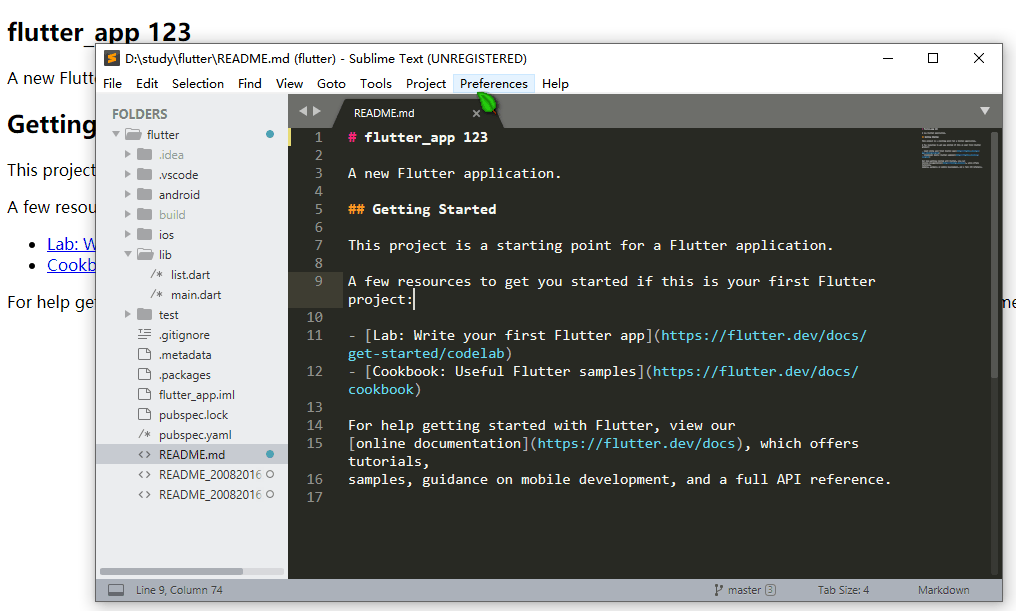The image size is (1016, 611).
Task: Click the flutter_app.iml file icon
Action: [x=144, y=395]
